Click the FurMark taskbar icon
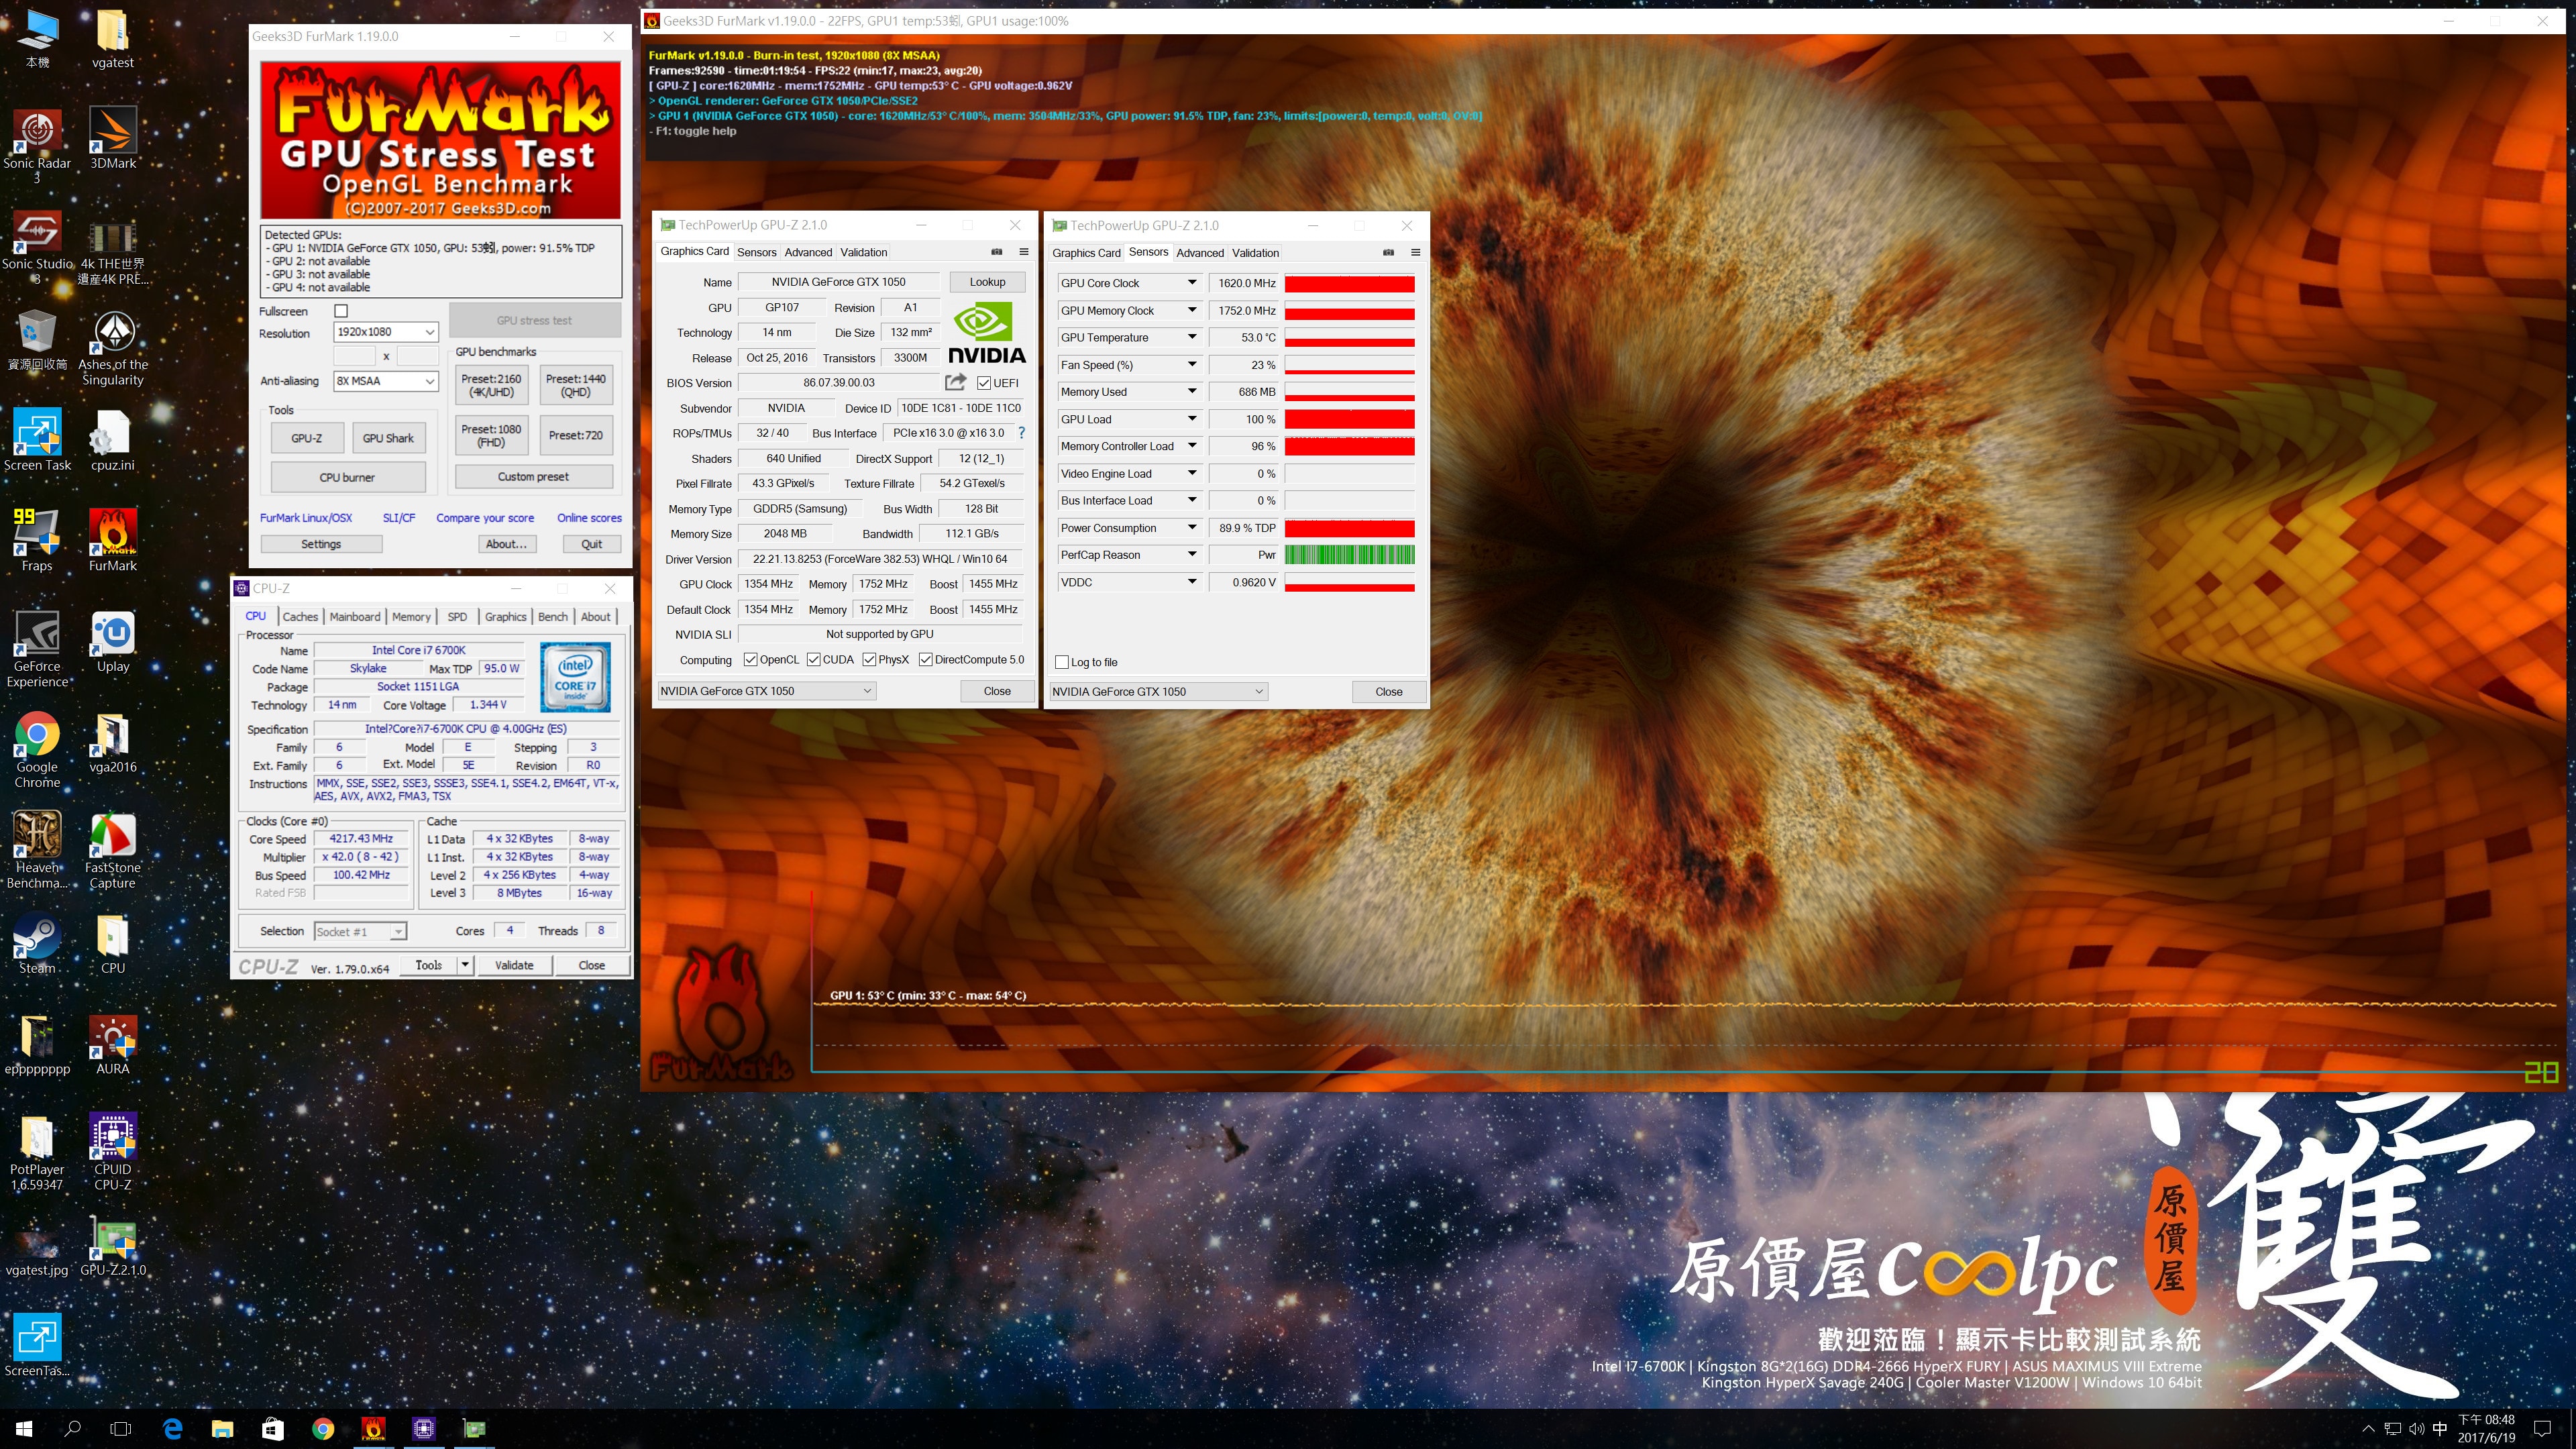Screen dimensions: 2576x1449 coord(373,1428)
